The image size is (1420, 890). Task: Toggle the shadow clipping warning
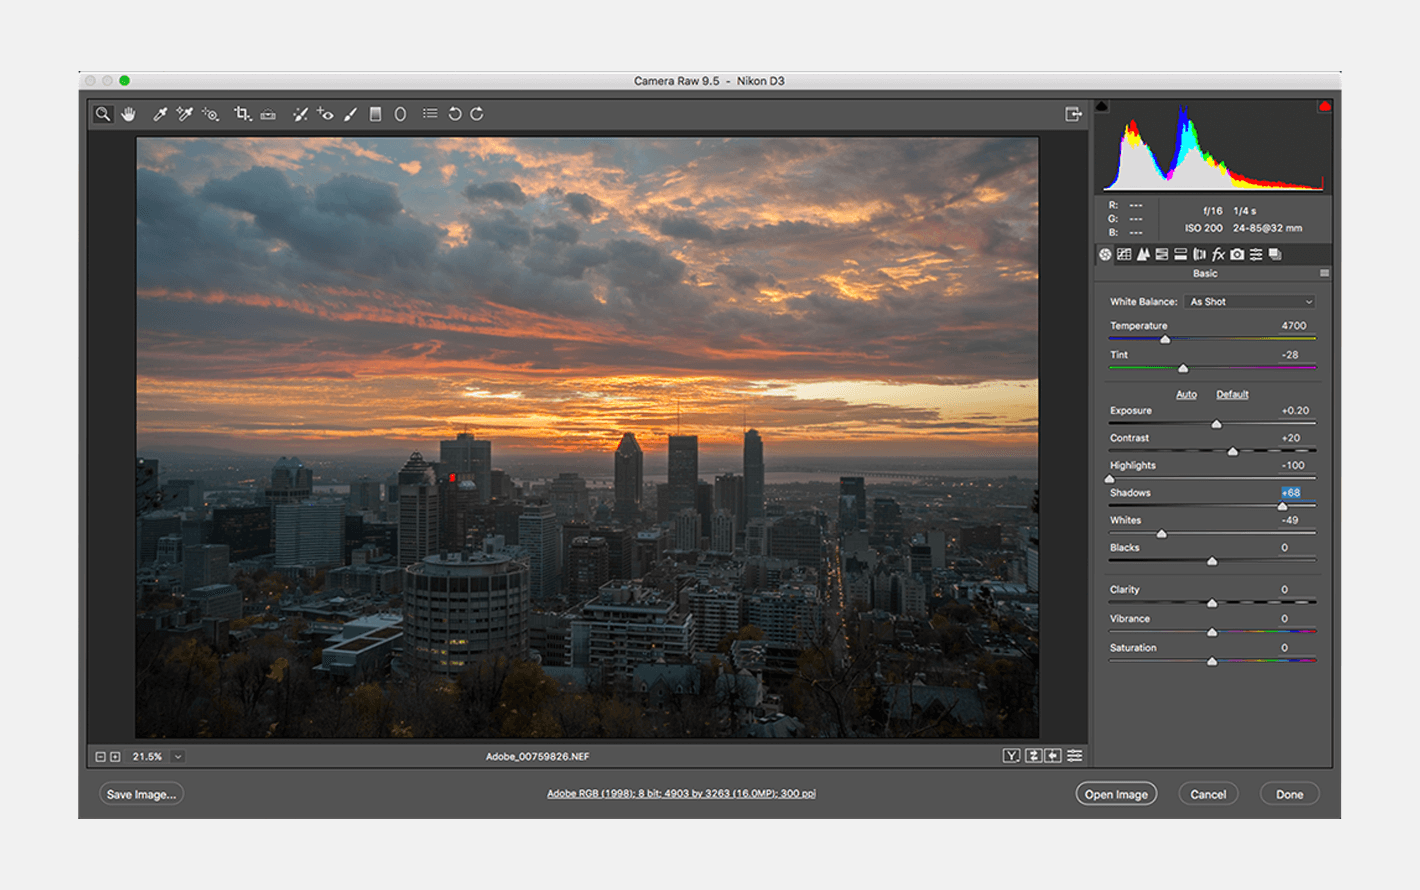point(1102,106)
